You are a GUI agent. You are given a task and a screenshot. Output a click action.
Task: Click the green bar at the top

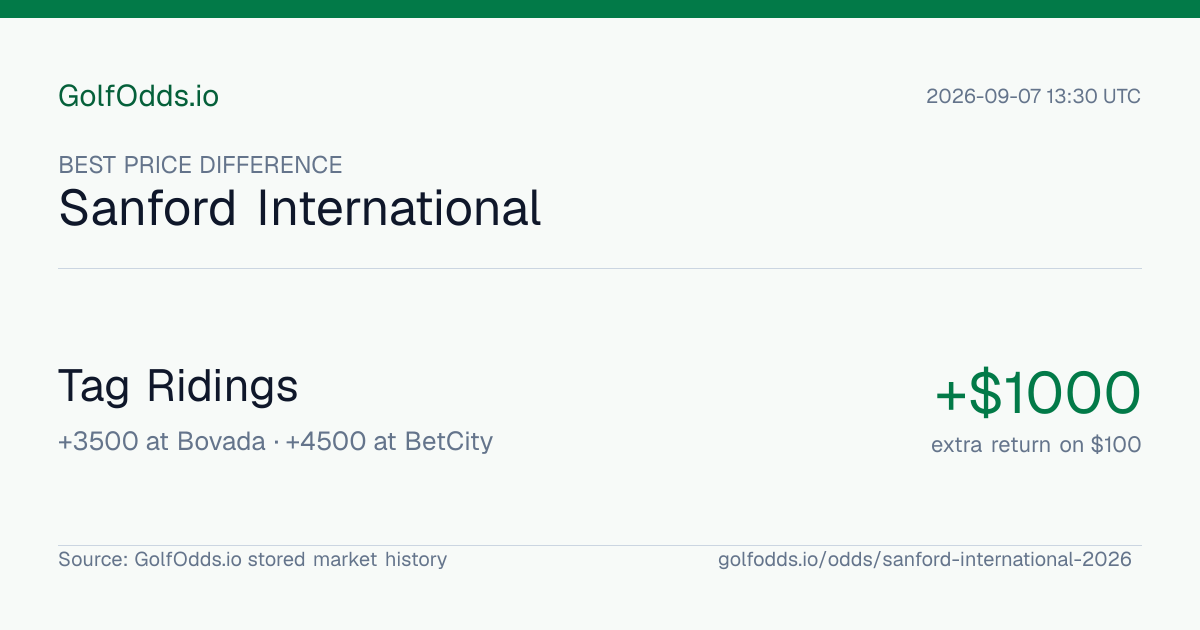pos(600,9)
